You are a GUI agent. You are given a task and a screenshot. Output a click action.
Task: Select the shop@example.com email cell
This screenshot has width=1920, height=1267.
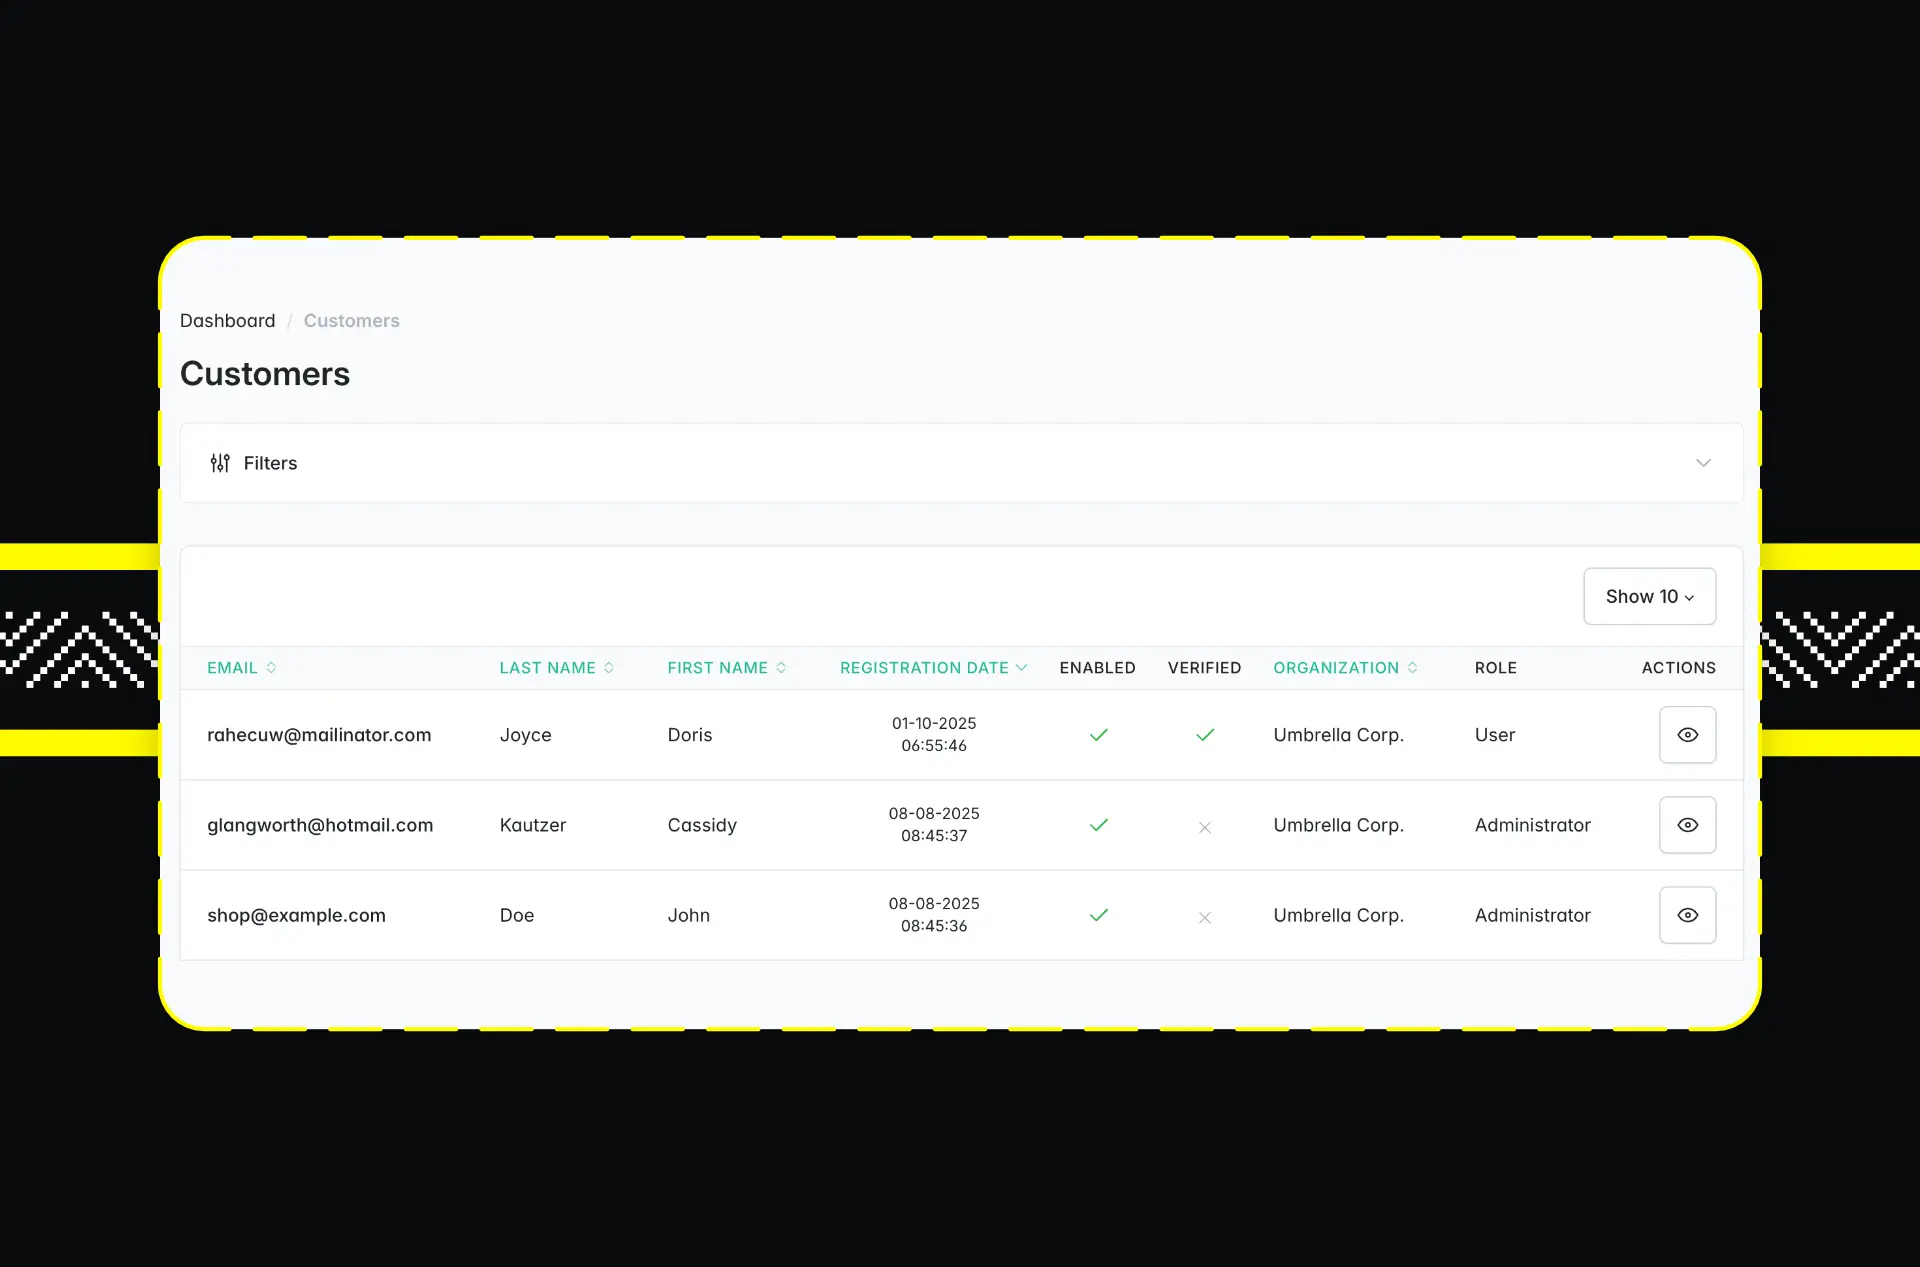pyautogui.click(x=296, y=915)
